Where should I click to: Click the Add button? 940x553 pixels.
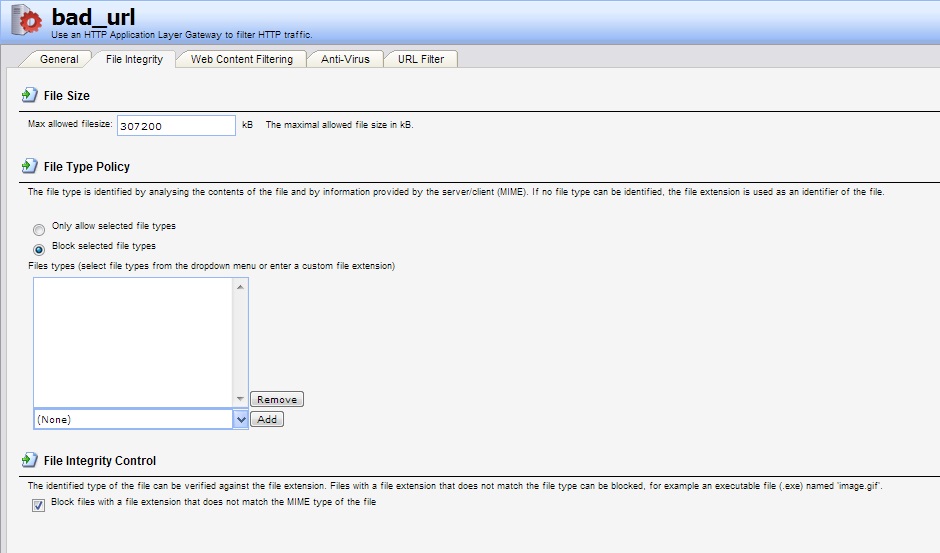coord(267,419)
